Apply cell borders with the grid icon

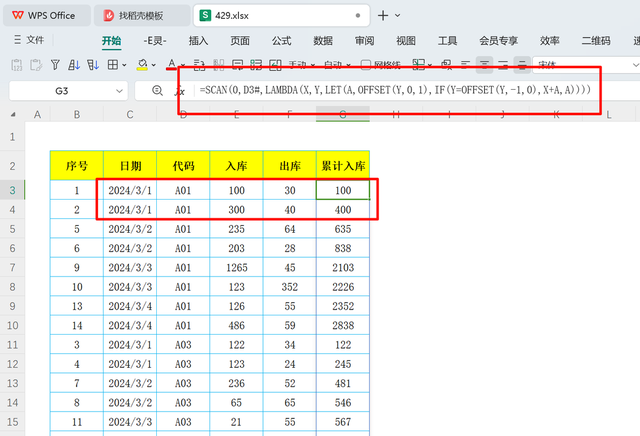tap(113, 65)
